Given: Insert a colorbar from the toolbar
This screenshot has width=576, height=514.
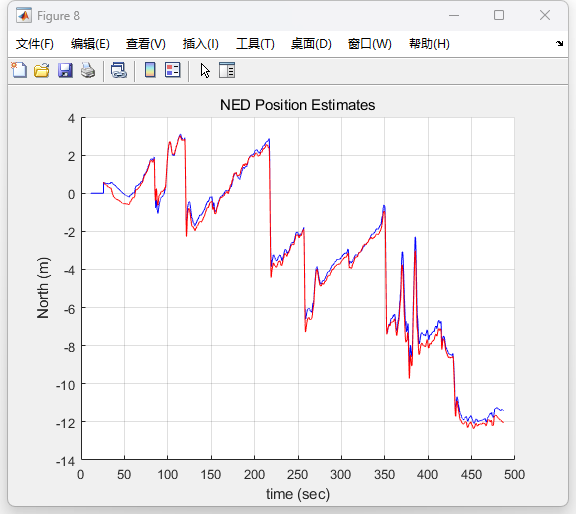Looking at the screenshot, I should pyautogui.click(x=150, y=70).
